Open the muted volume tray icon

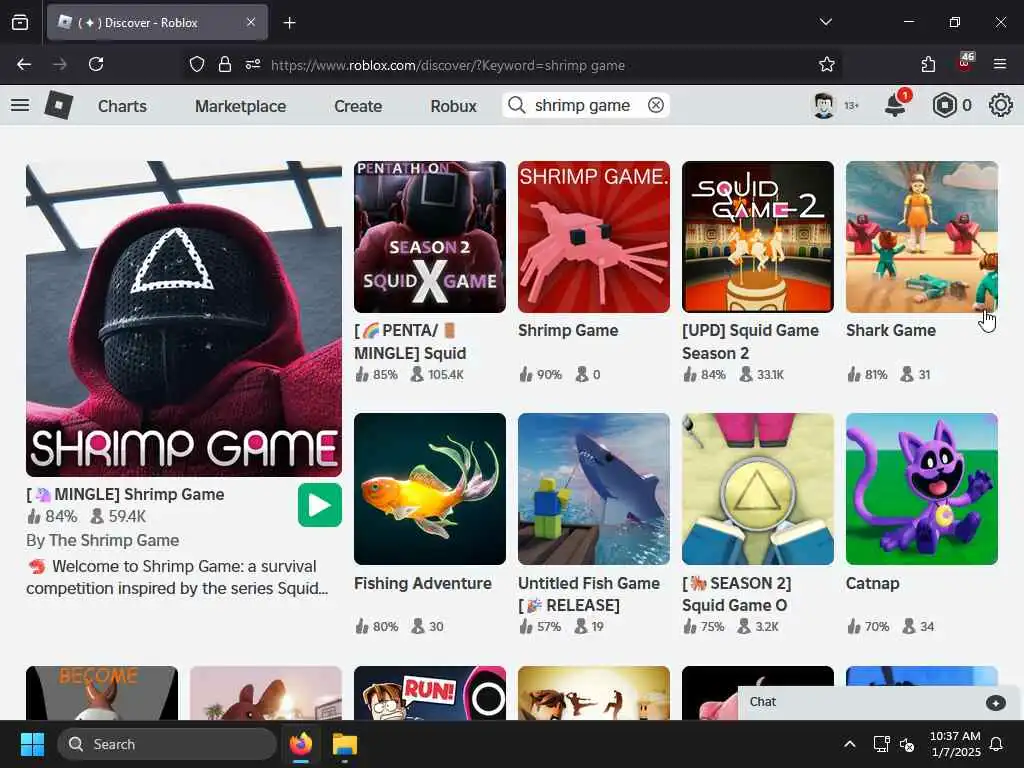click(907, 744)
